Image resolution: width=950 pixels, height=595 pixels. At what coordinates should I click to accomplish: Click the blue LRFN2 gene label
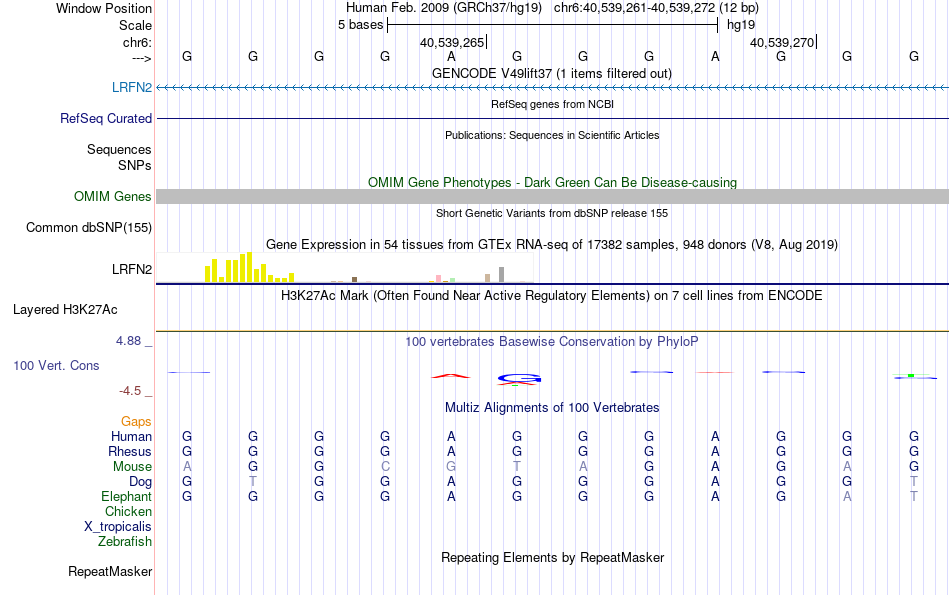[x=132, y=87]
